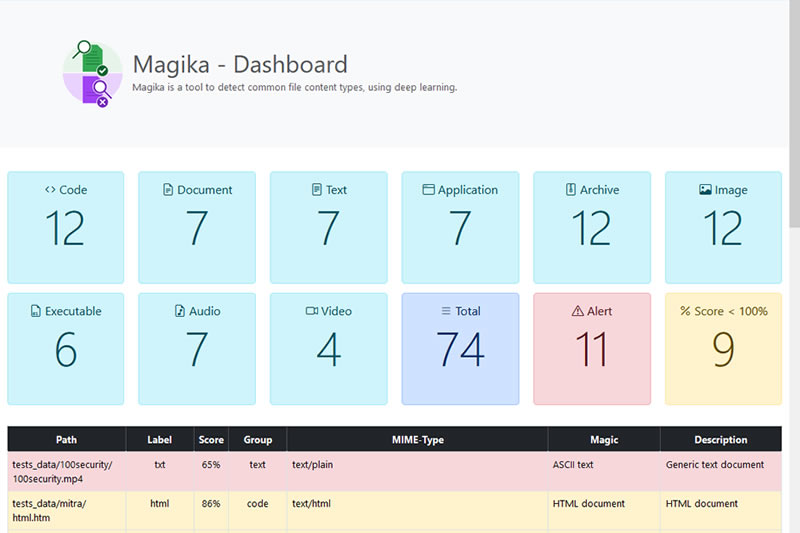Click the tests_data/100security/100security.mp4 path cell

click(66, 472)
